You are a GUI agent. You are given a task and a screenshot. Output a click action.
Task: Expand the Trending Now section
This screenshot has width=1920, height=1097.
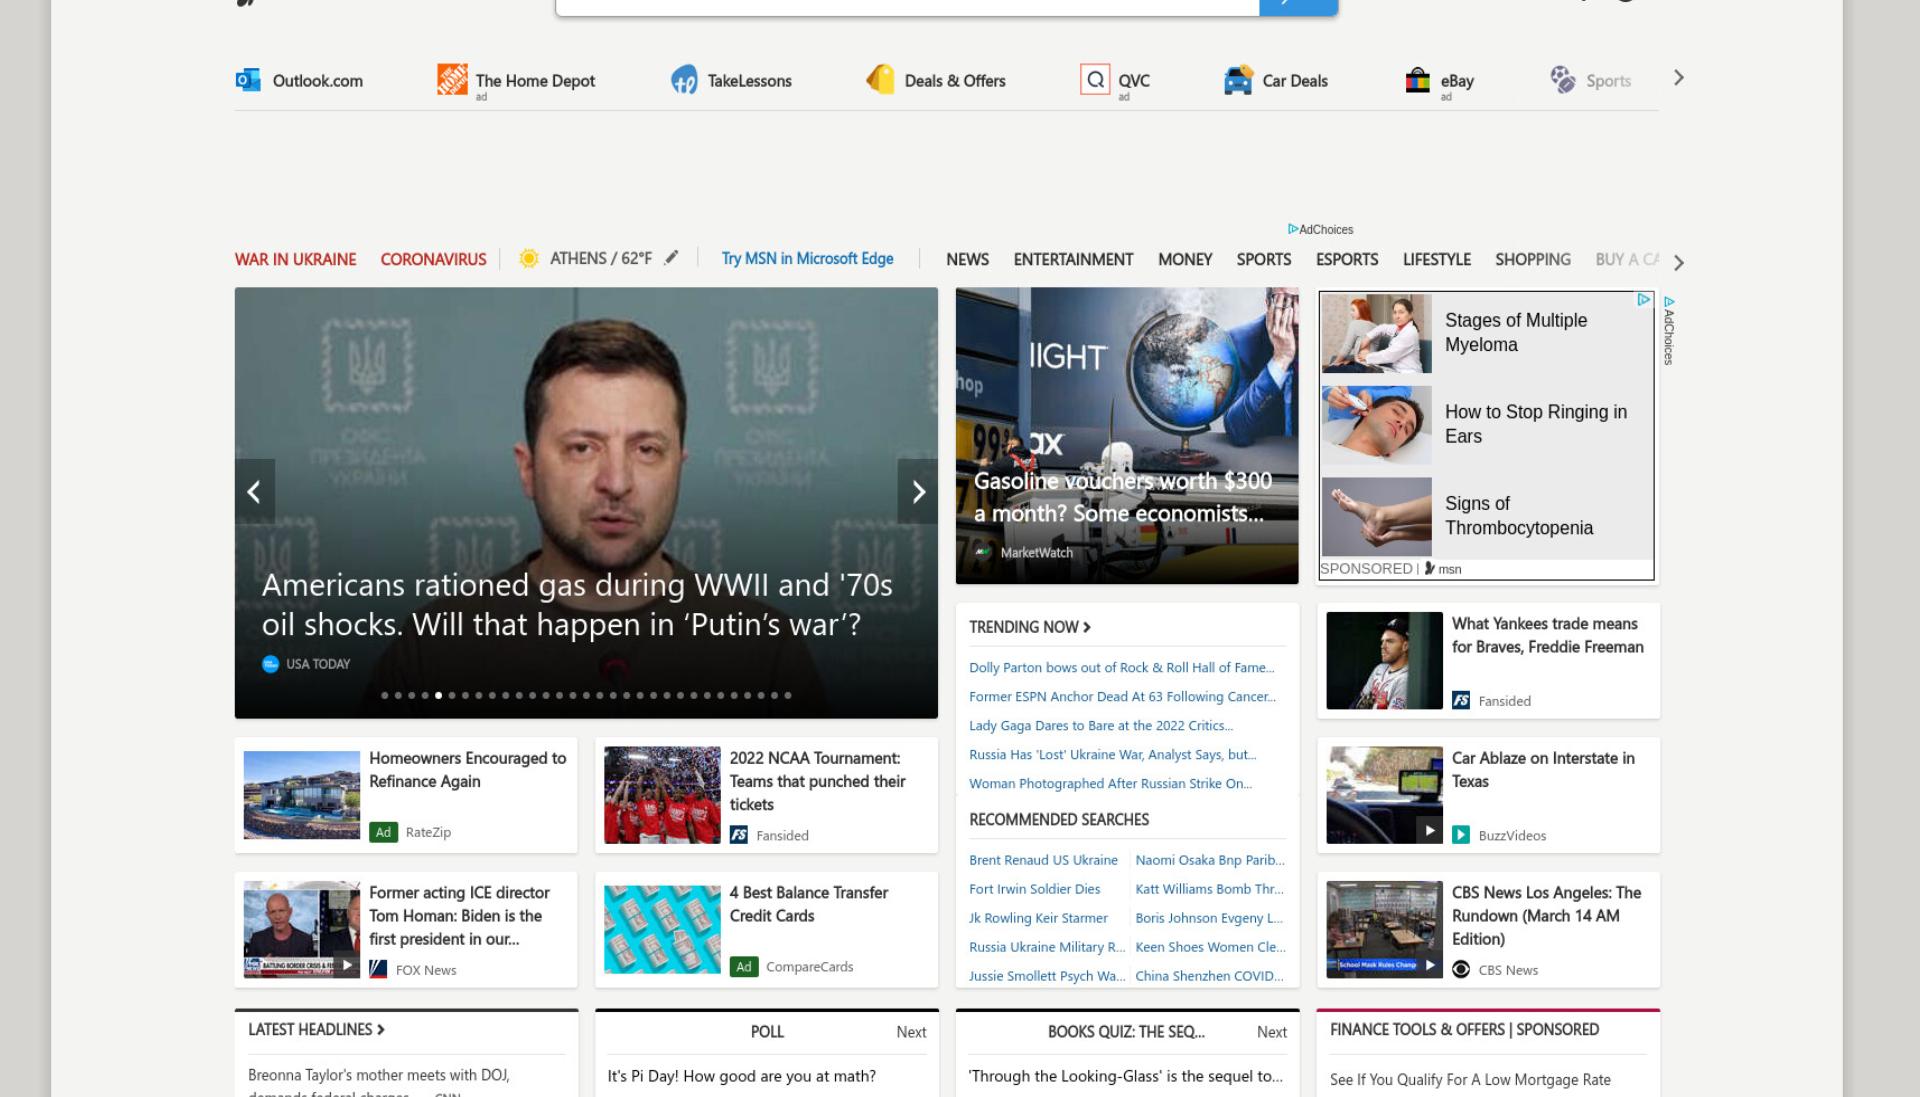coord(1029,627)
